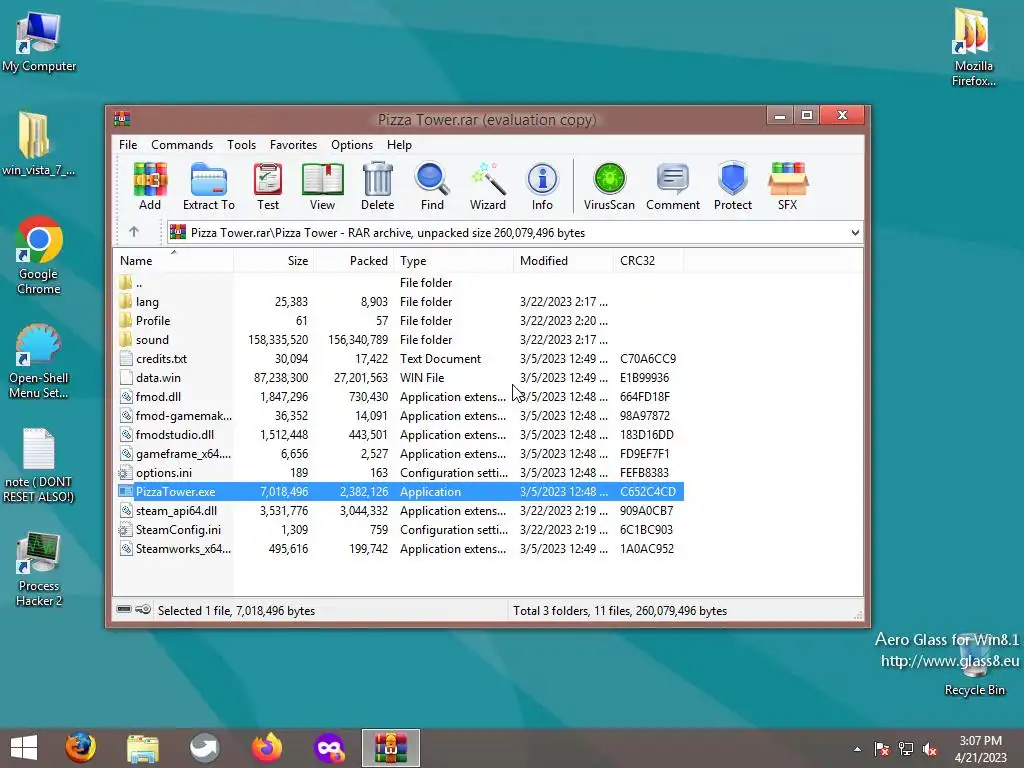Sort by Type column header

(x=454, y=261)
